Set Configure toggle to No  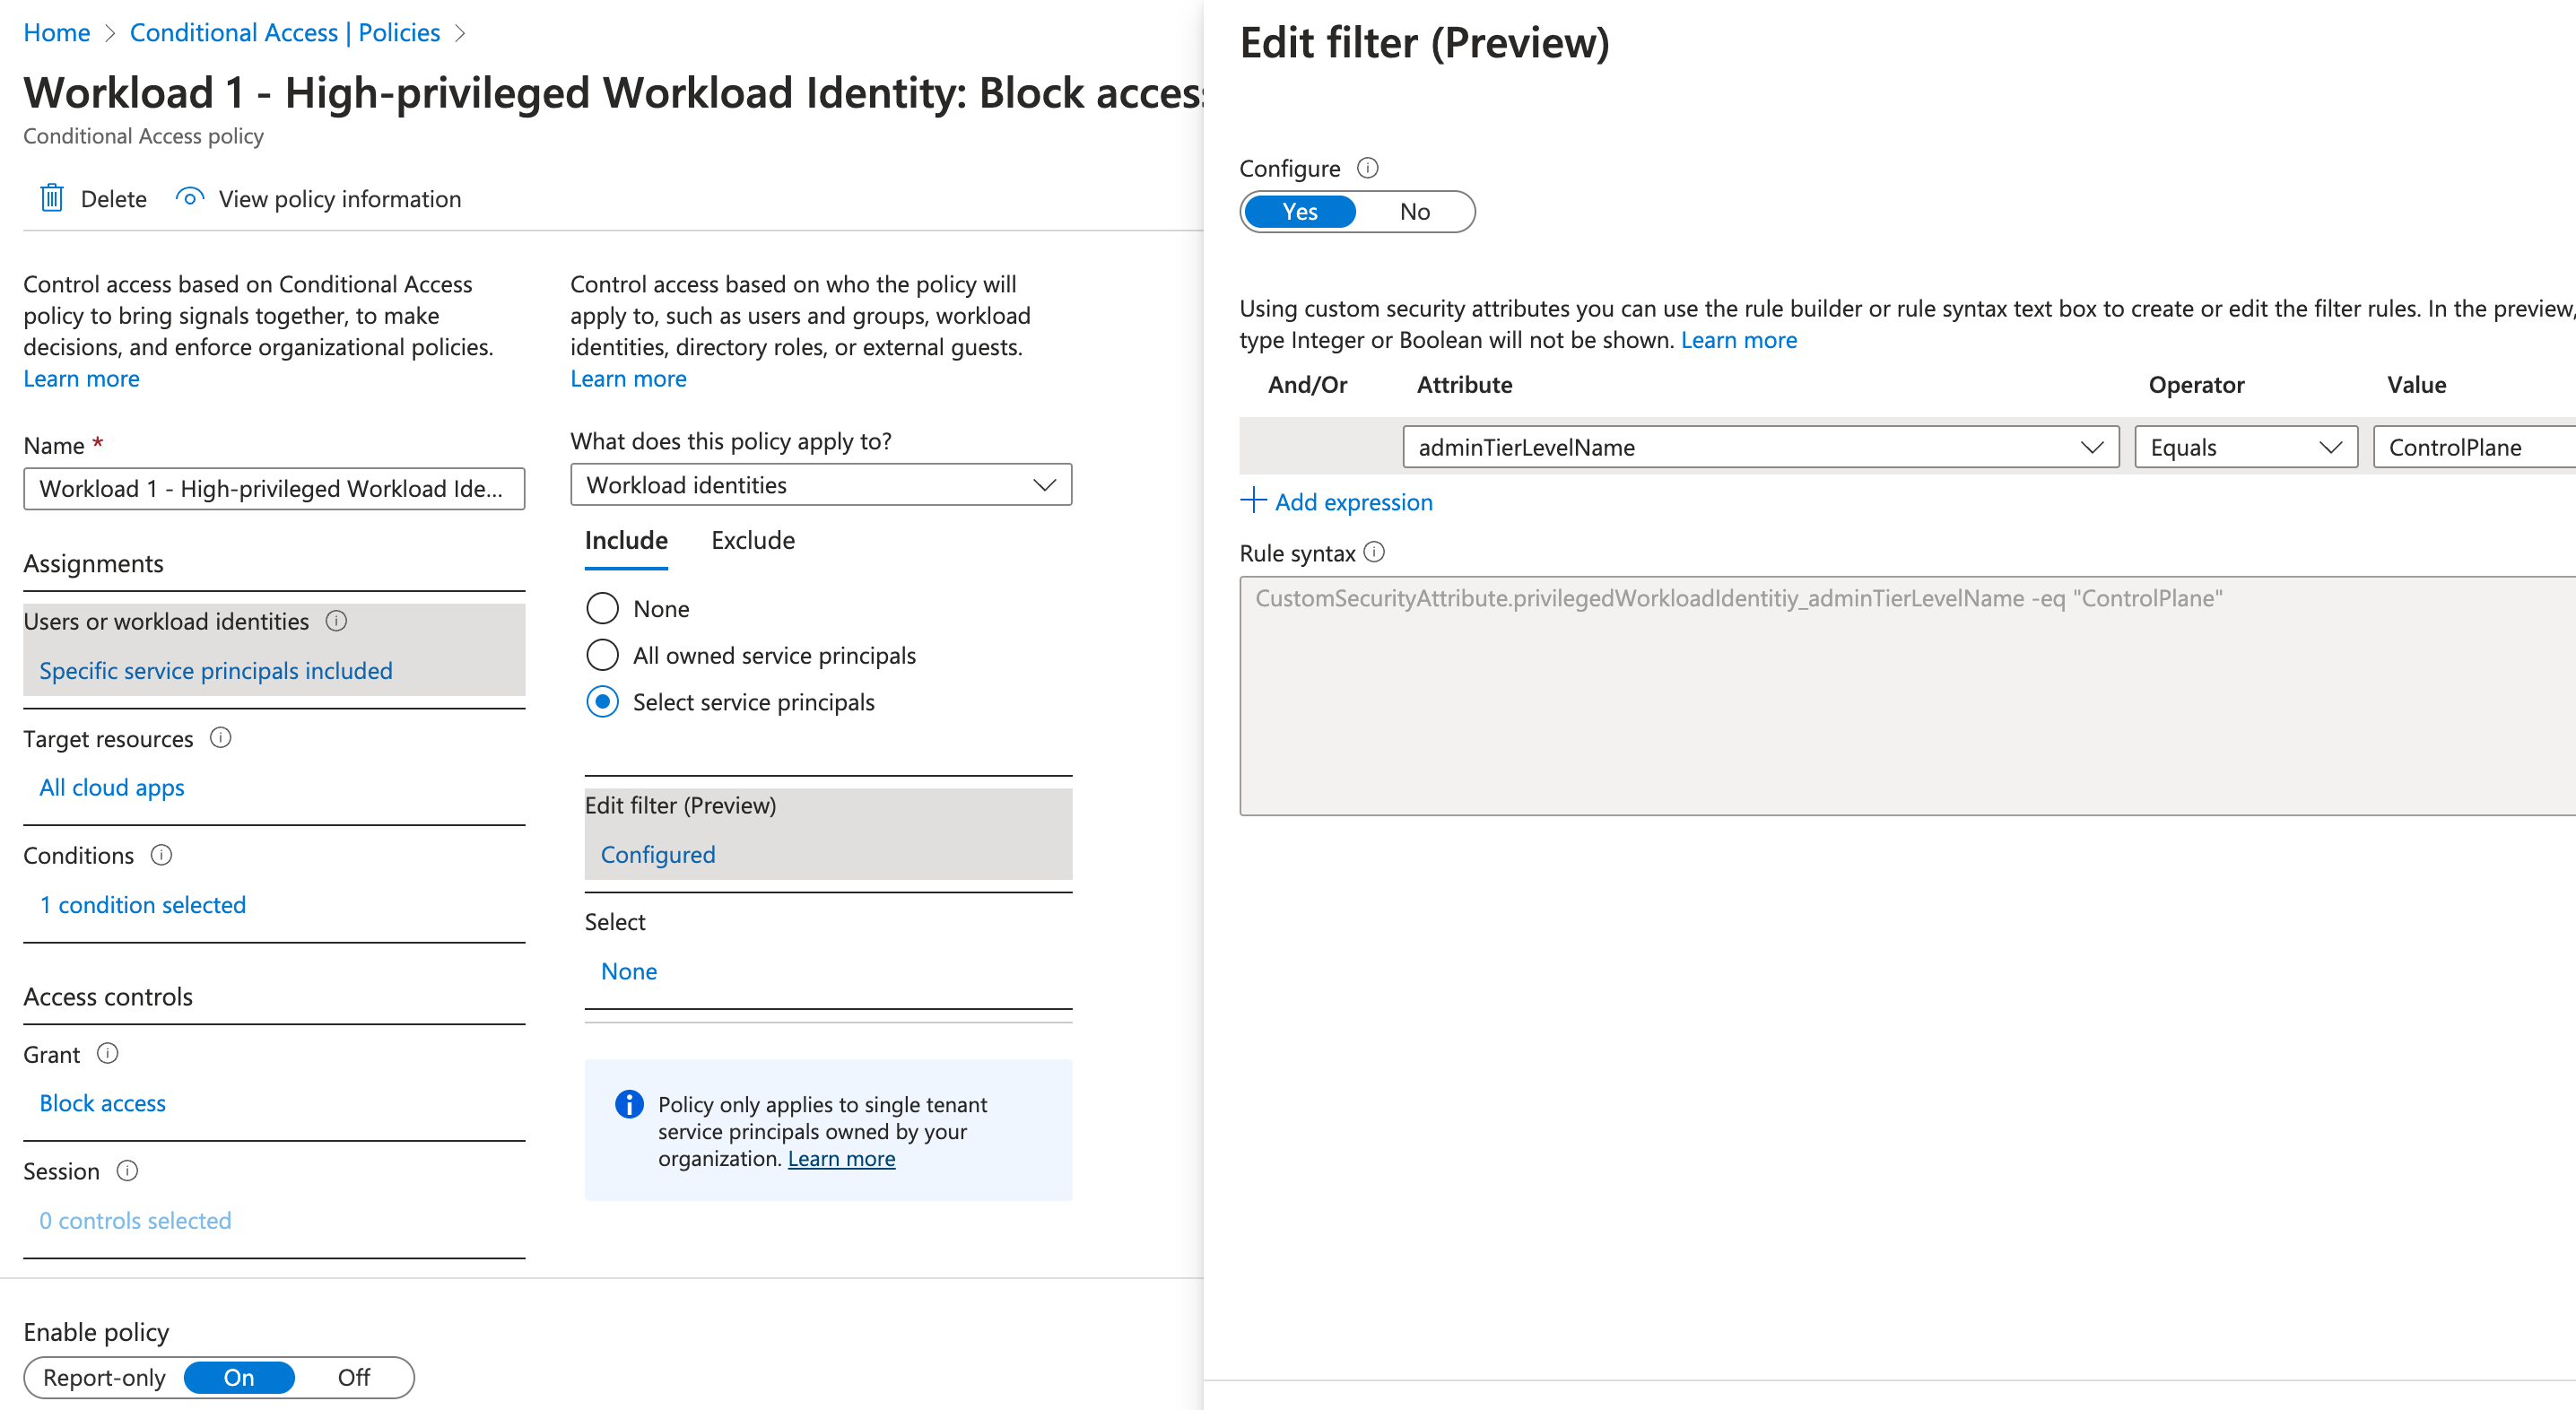click(x=1414, y=212)
